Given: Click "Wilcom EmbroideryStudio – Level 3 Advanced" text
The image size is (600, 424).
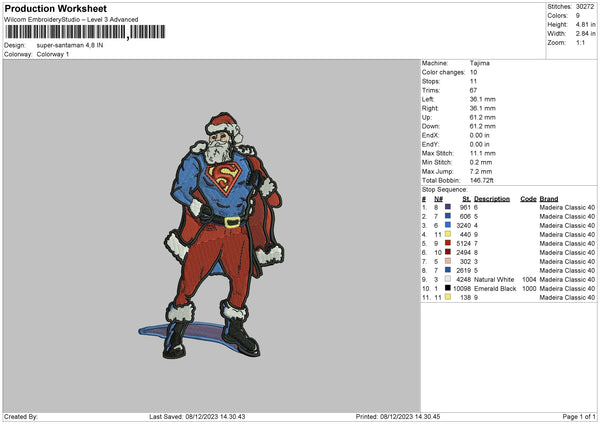Looking at the screenshot, I should click(x=71, y=20).
